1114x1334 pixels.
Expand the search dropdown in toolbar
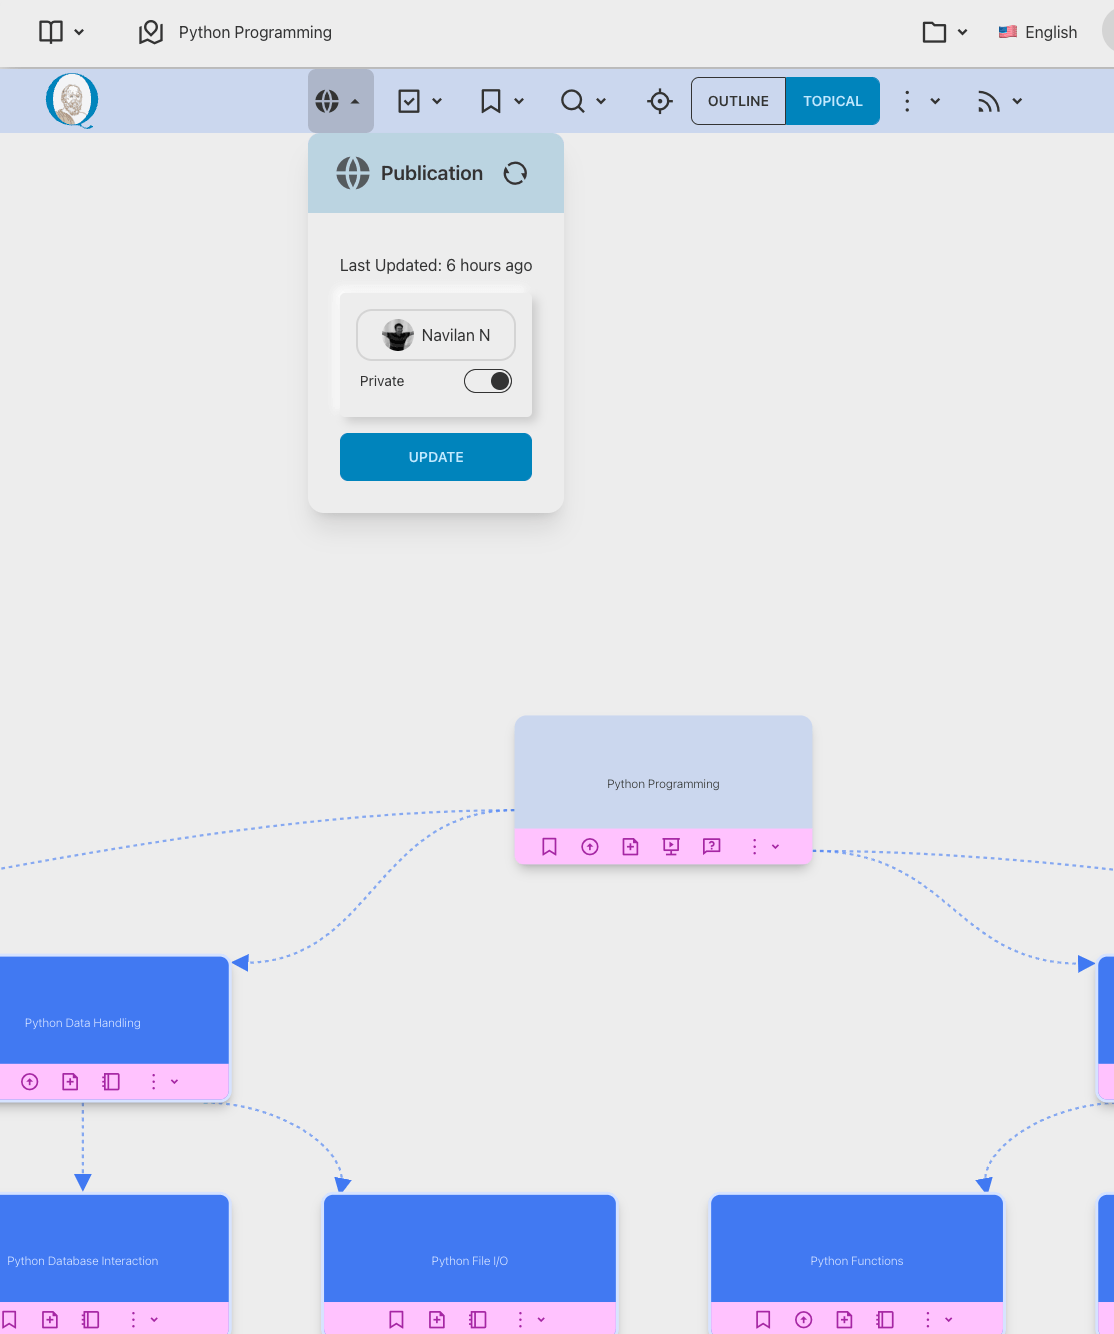click(584, 101)
